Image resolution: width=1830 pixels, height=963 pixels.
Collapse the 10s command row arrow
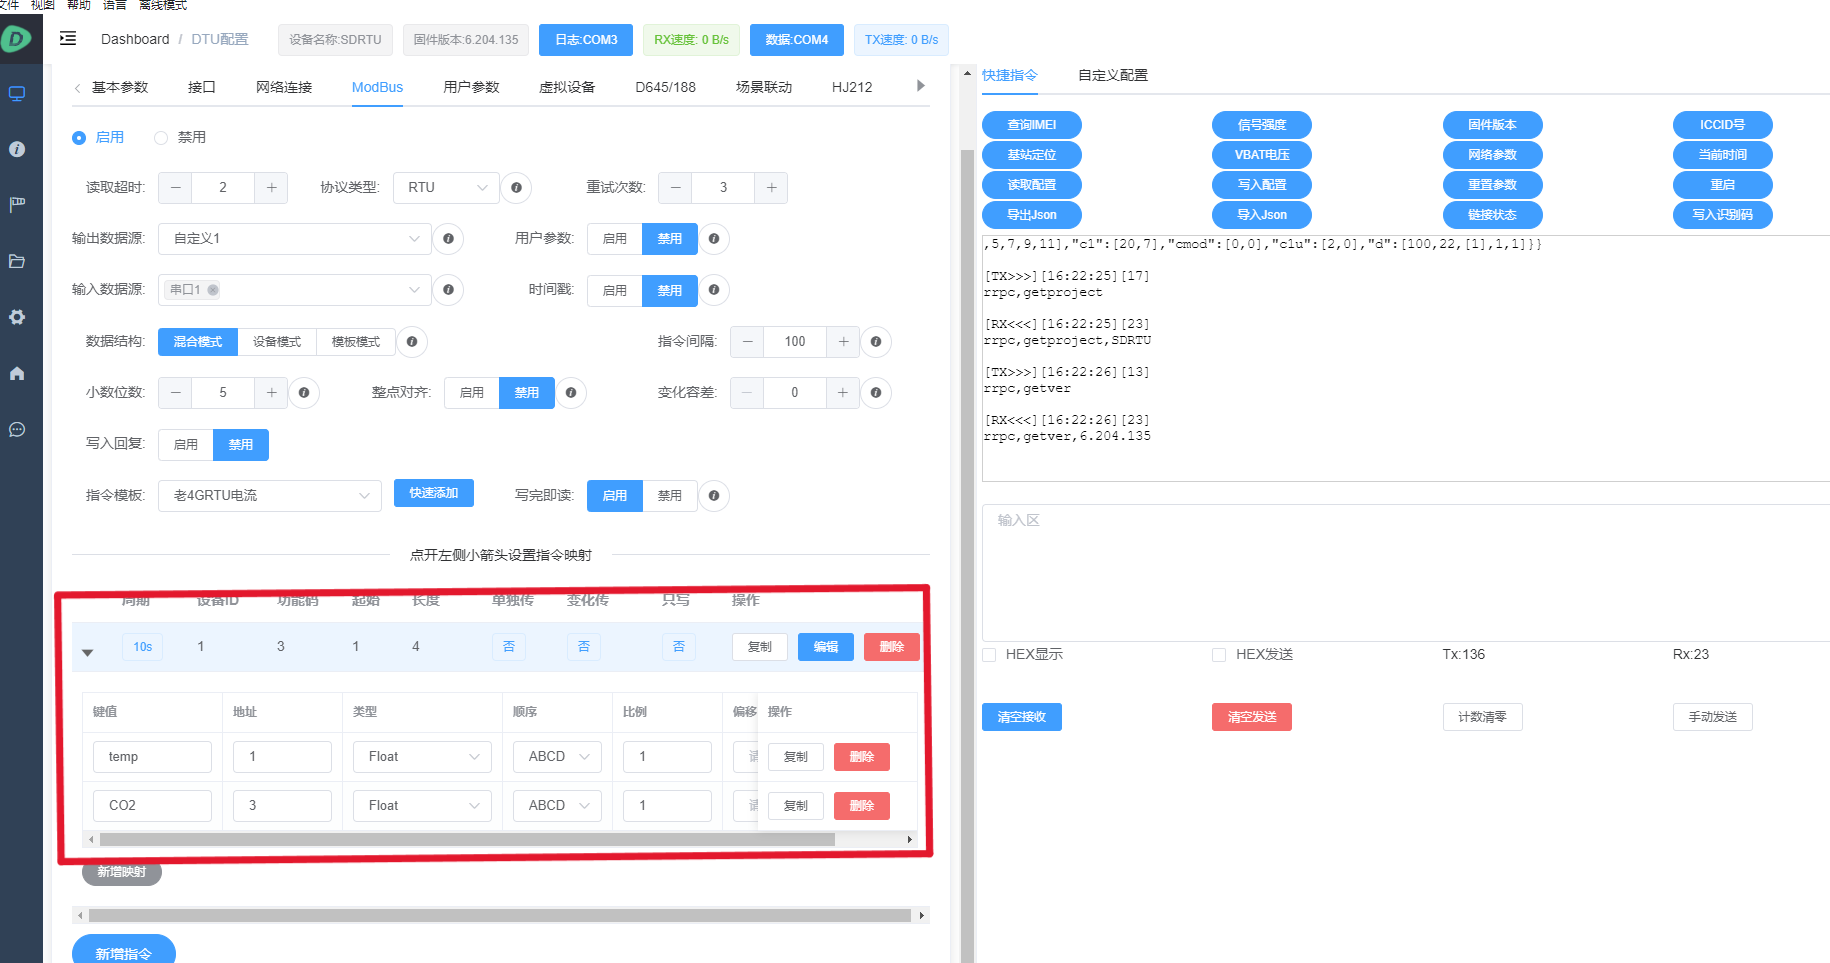pyautogui.click(x=88, y=652)
